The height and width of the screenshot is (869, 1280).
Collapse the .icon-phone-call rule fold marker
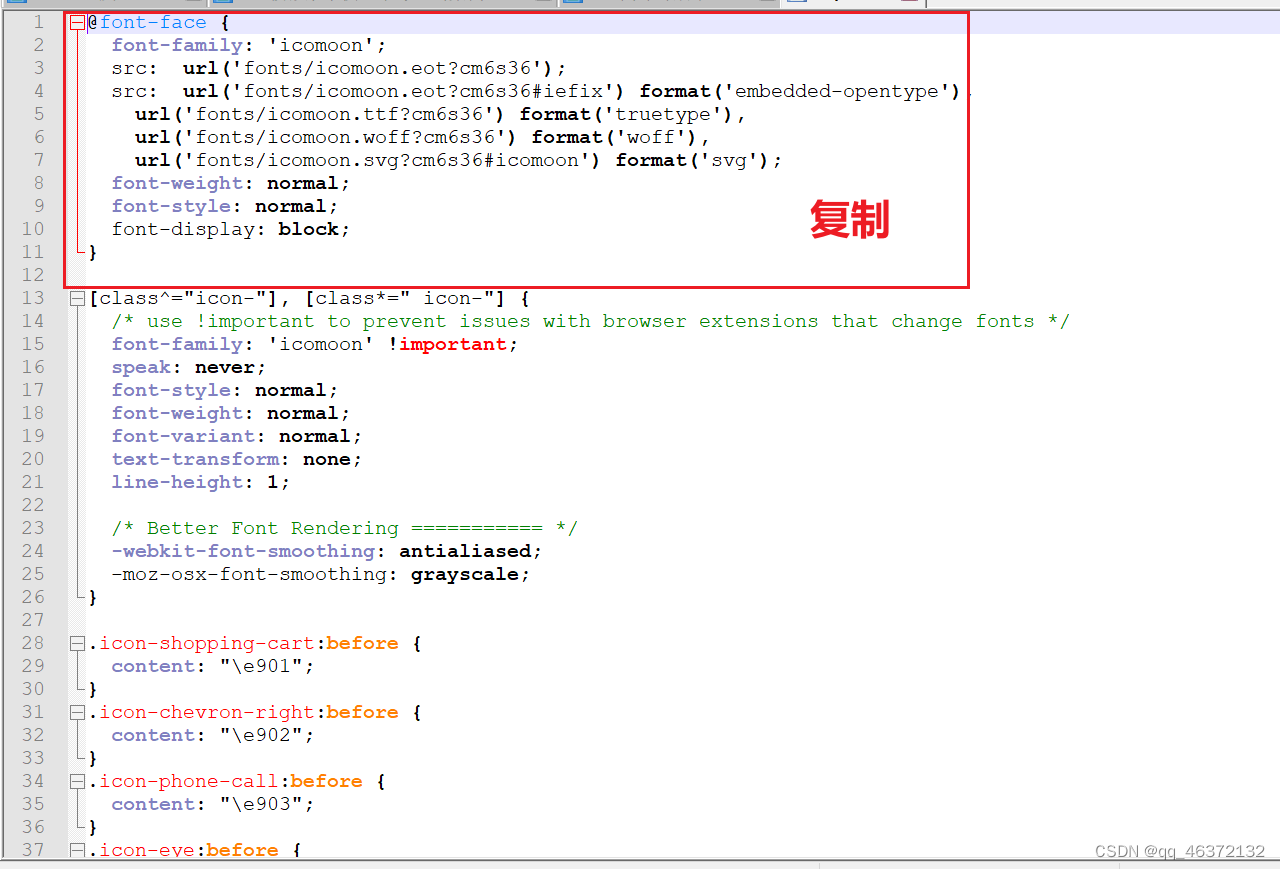[78, 781]
